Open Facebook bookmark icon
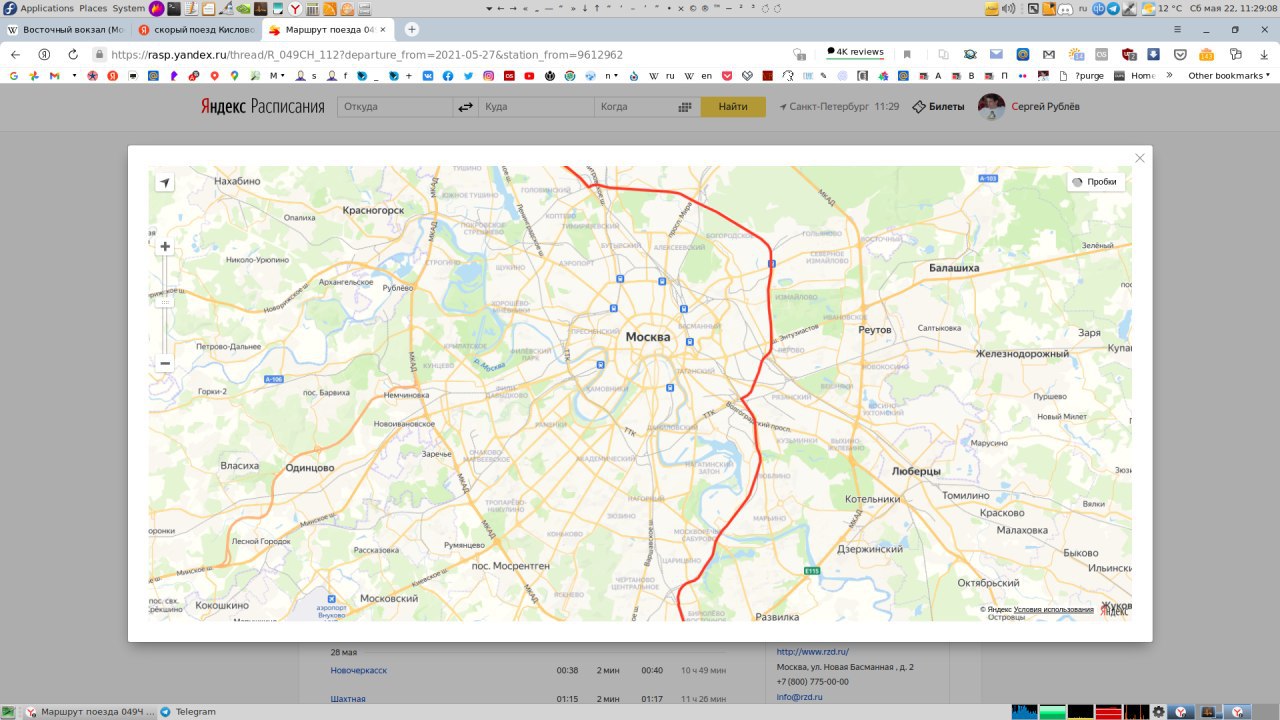Image resolution: width=1280 pixels, height=720 pixels. pyautogui.click(x=448, y=76)
